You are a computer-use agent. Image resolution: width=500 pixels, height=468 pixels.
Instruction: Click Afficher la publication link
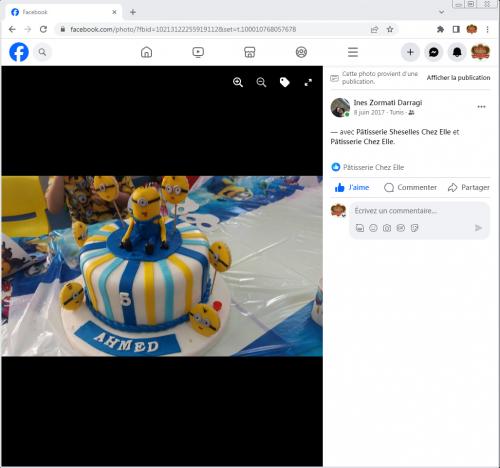pos(458,78)
